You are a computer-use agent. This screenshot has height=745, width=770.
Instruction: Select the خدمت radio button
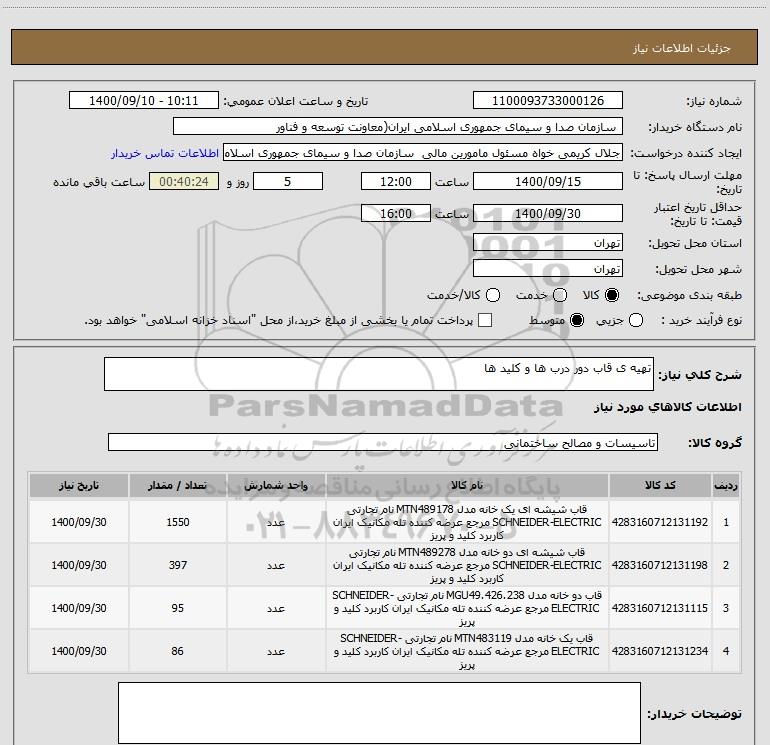560,295
